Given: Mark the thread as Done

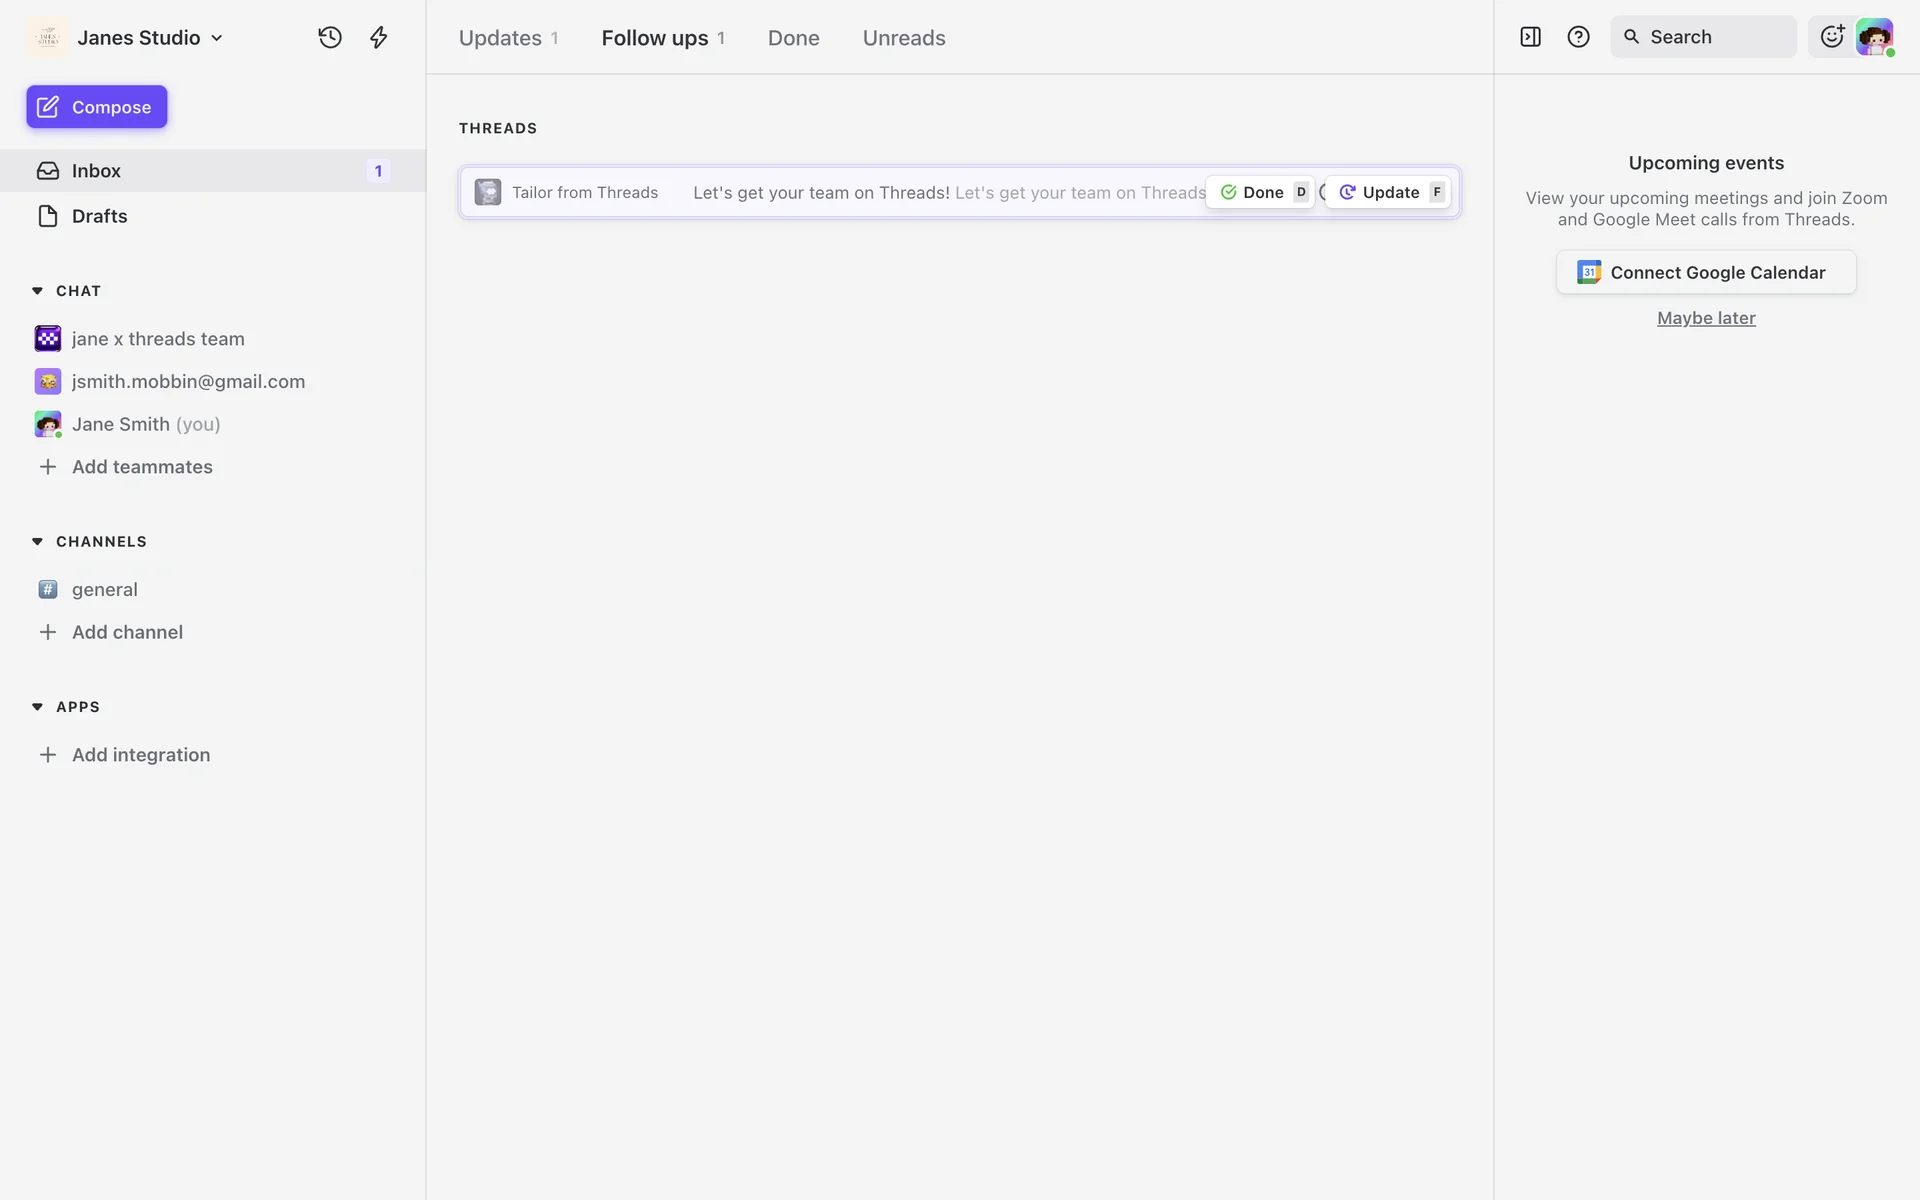Looking at the screenshot, I should (1260, 192).
